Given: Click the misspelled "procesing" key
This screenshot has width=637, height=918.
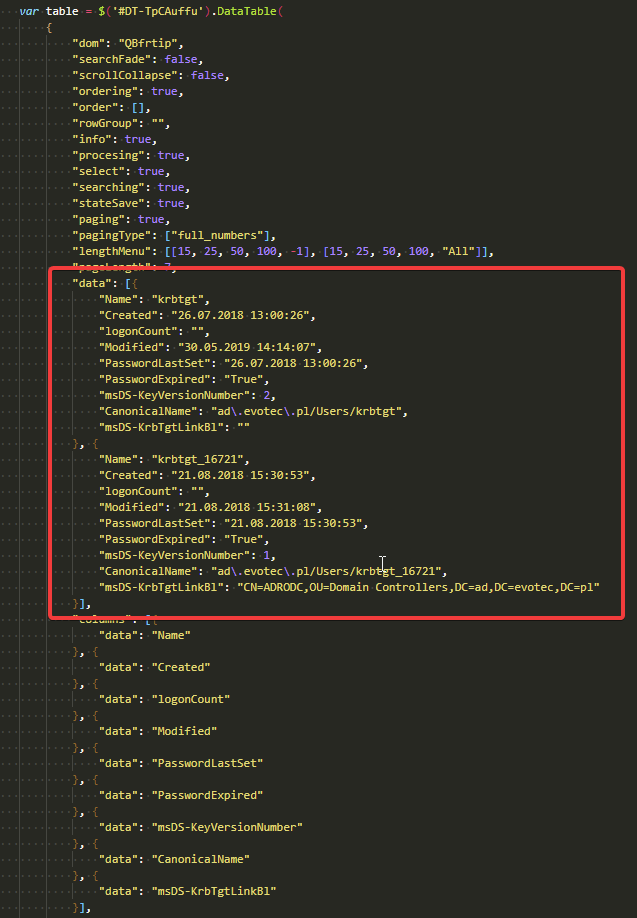Looking at the screenshot, I should click(x=111, y=155).
